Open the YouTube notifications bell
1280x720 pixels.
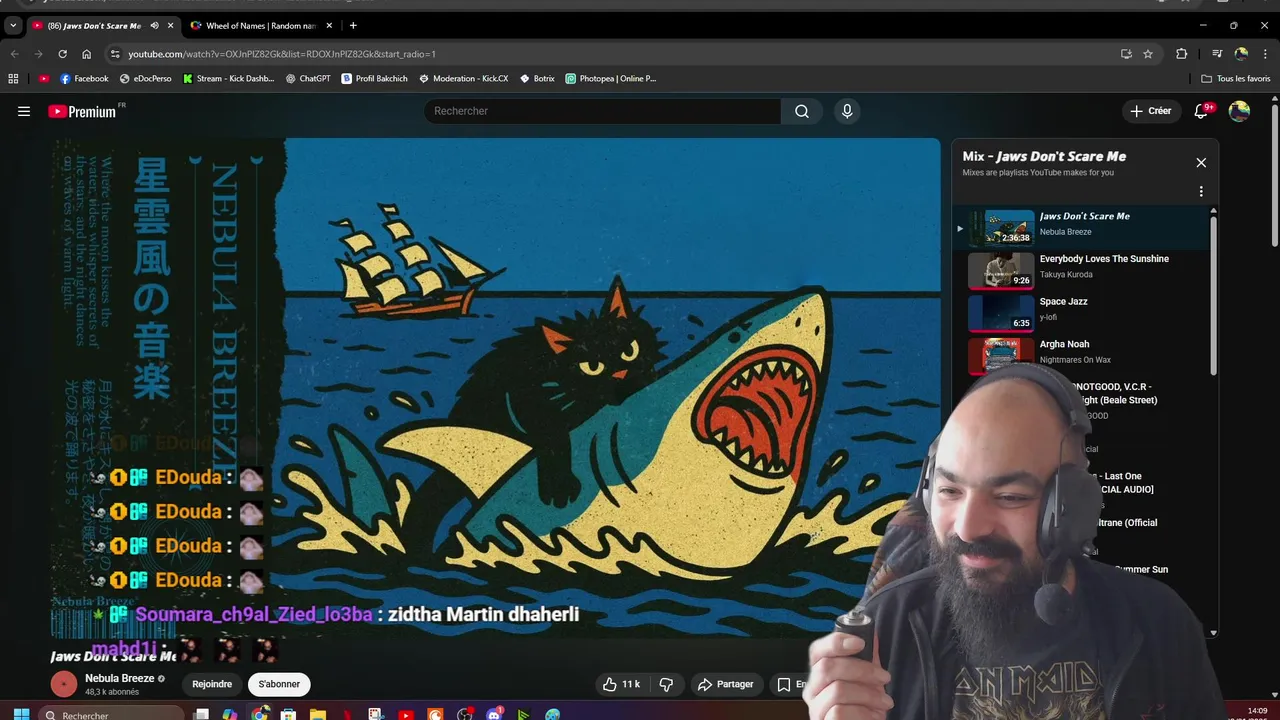click(x=1201, y=111)
